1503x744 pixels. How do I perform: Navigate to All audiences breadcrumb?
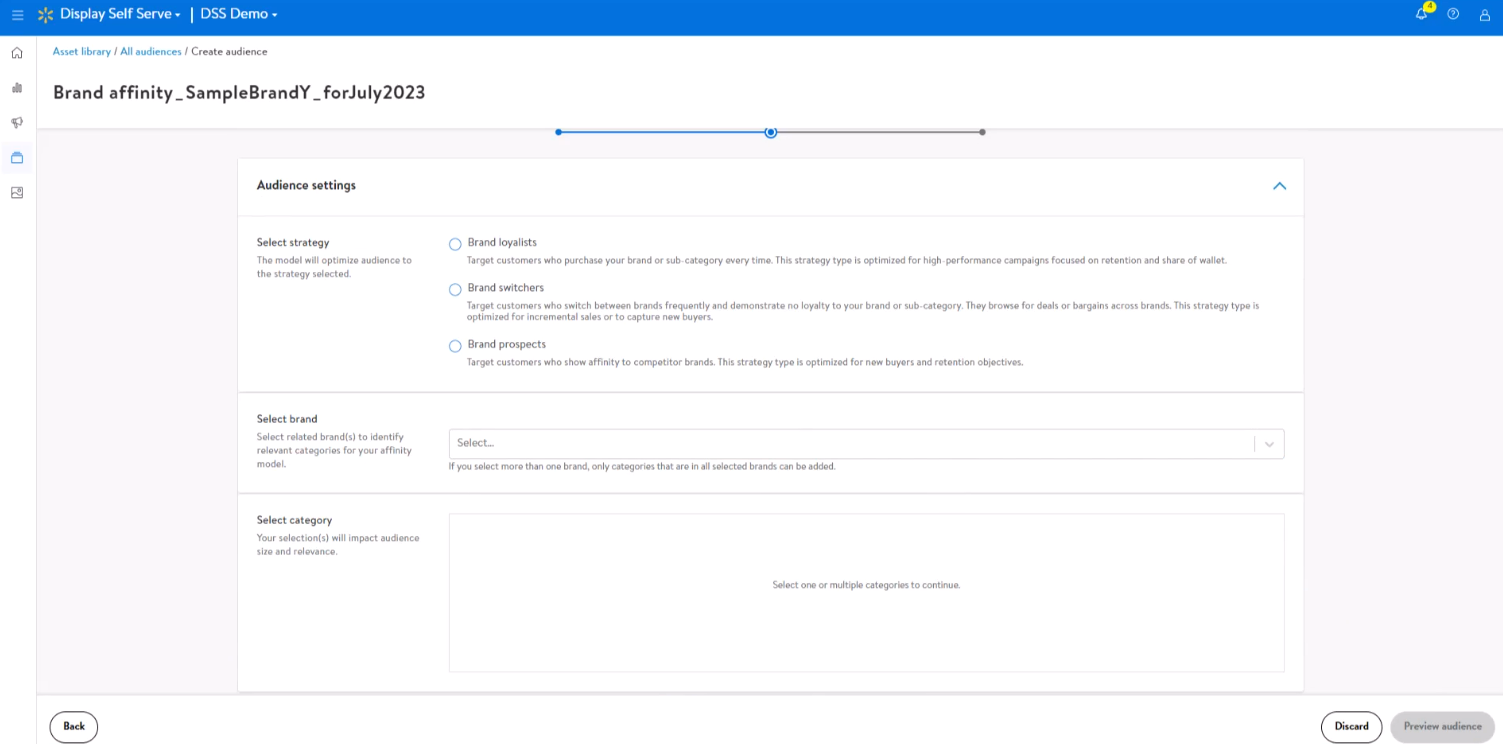coord(151,52)
